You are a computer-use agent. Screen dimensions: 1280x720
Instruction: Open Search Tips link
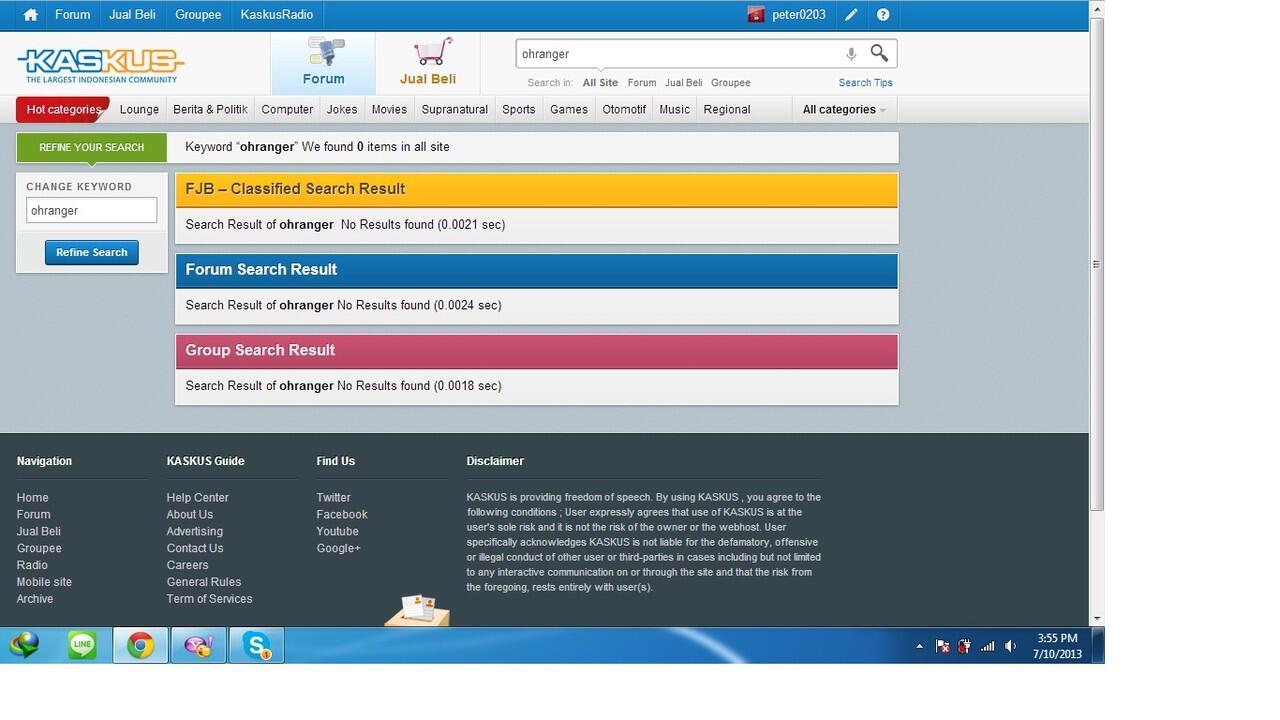click(866, 83)
